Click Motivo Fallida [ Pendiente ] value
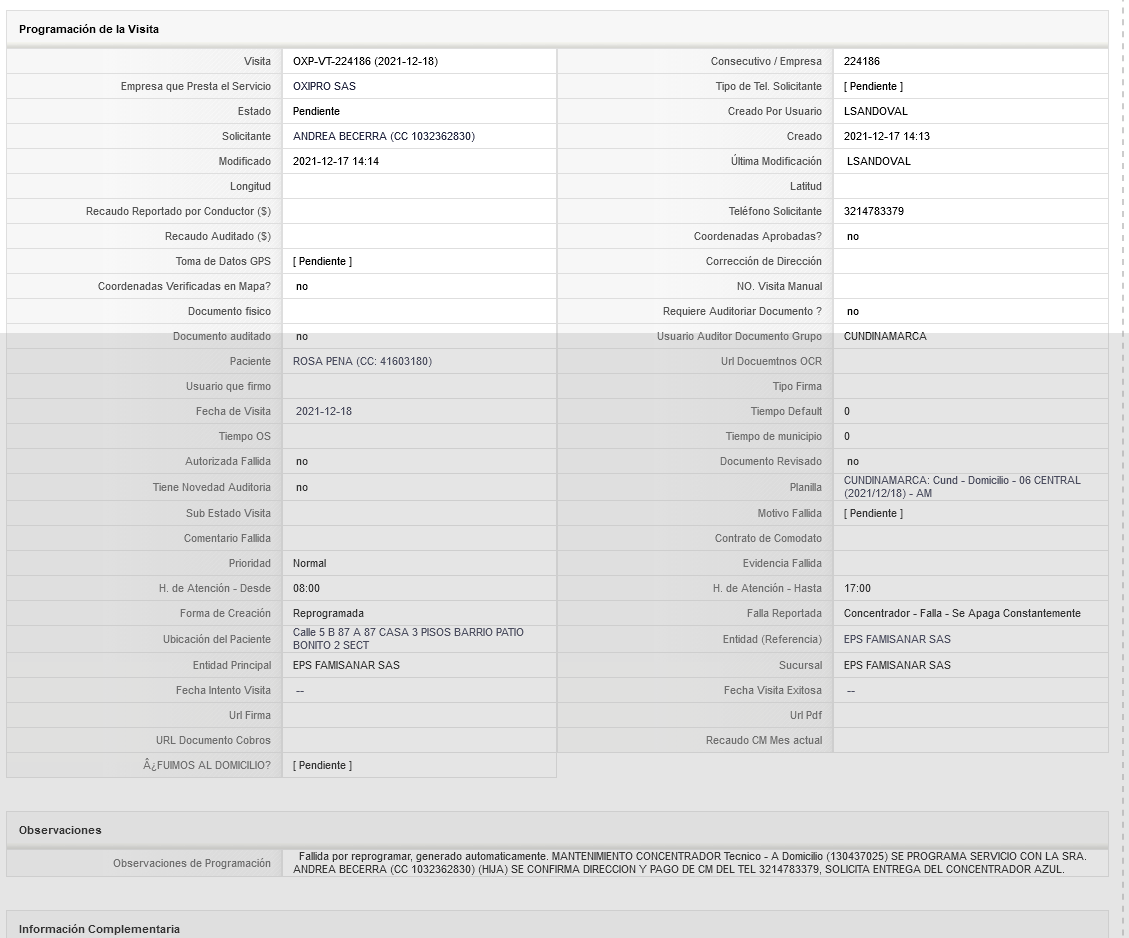Screen dimensions: 1129x938 click(x=873, y=513)
